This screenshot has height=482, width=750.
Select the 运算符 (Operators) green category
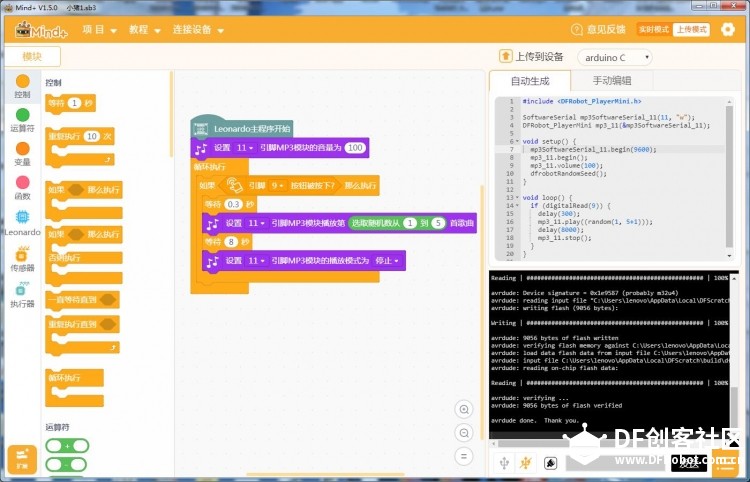(22, 115)
